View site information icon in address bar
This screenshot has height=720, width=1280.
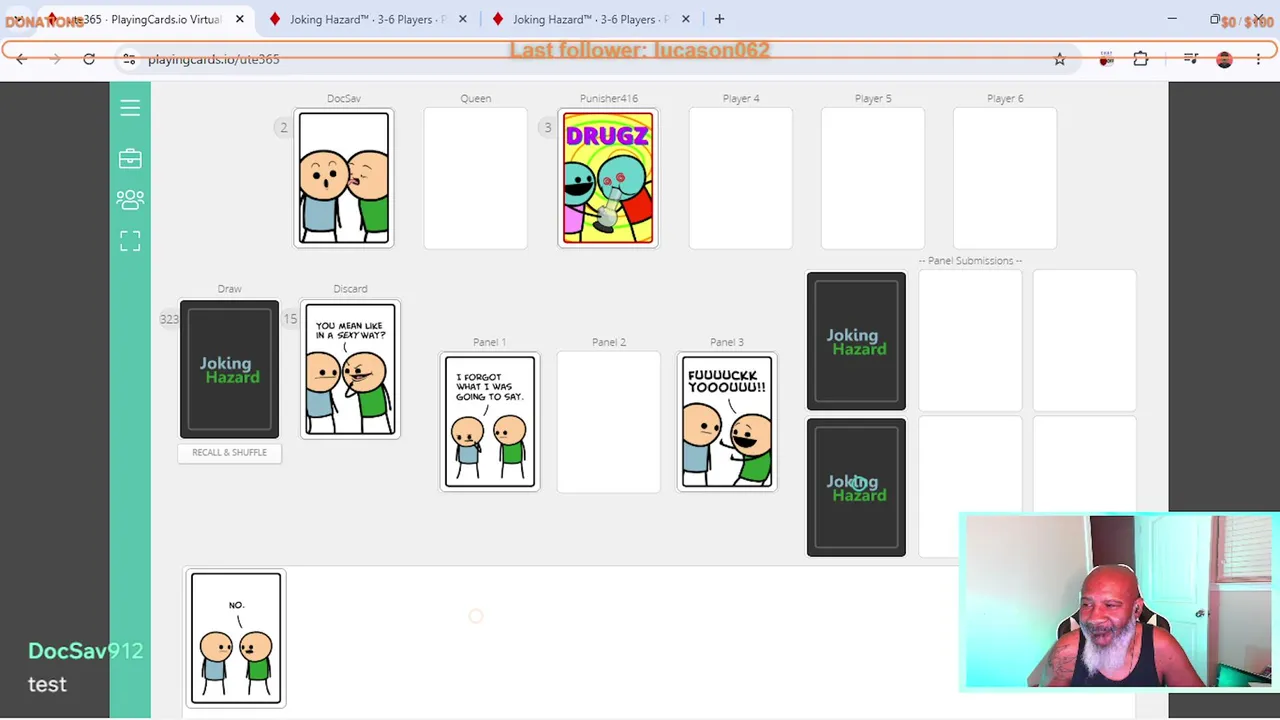(129, 59)
